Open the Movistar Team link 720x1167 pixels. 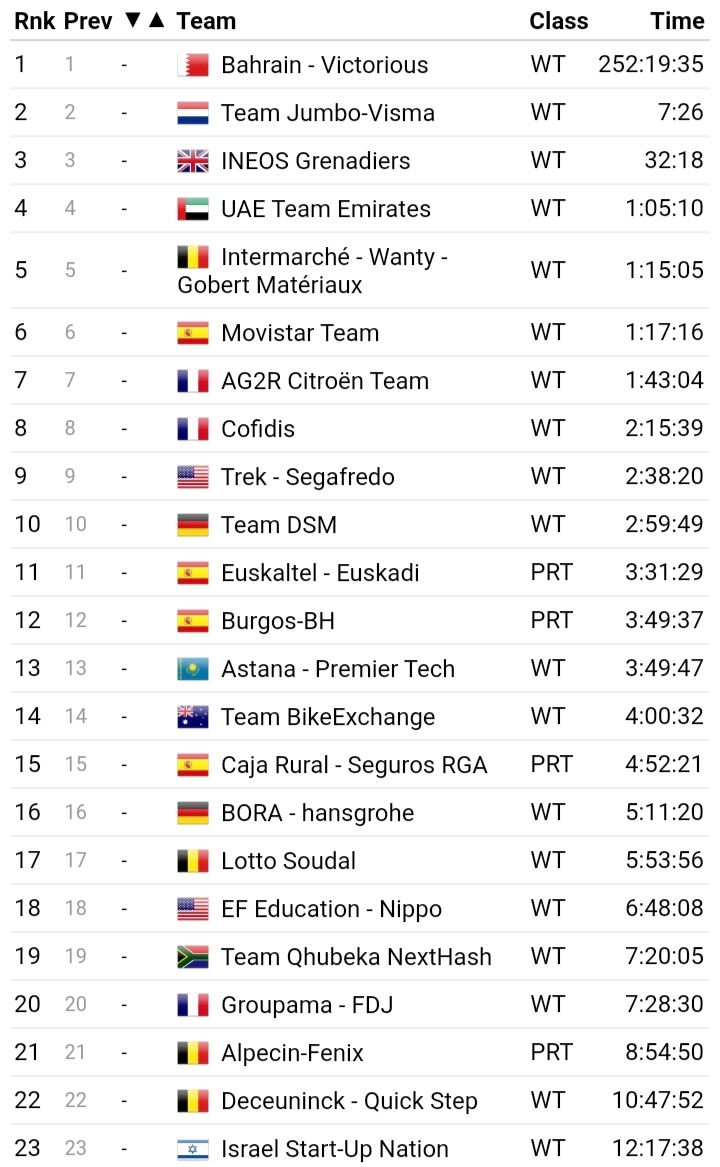(300, 333)
